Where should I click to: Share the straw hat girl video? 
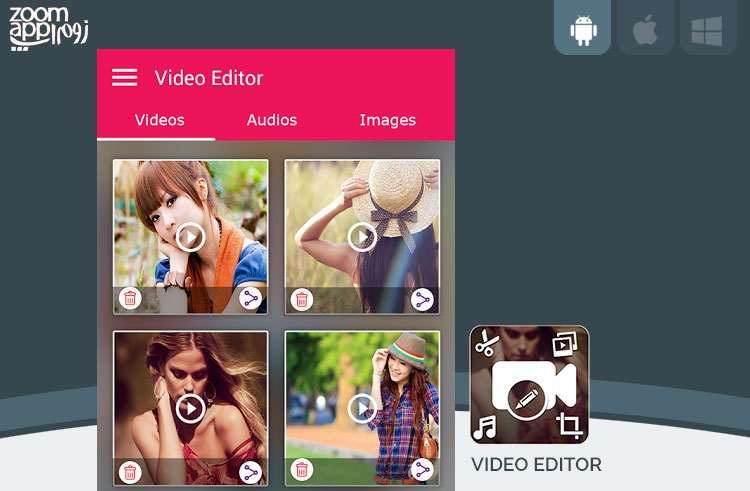click(x=422, y=300)
